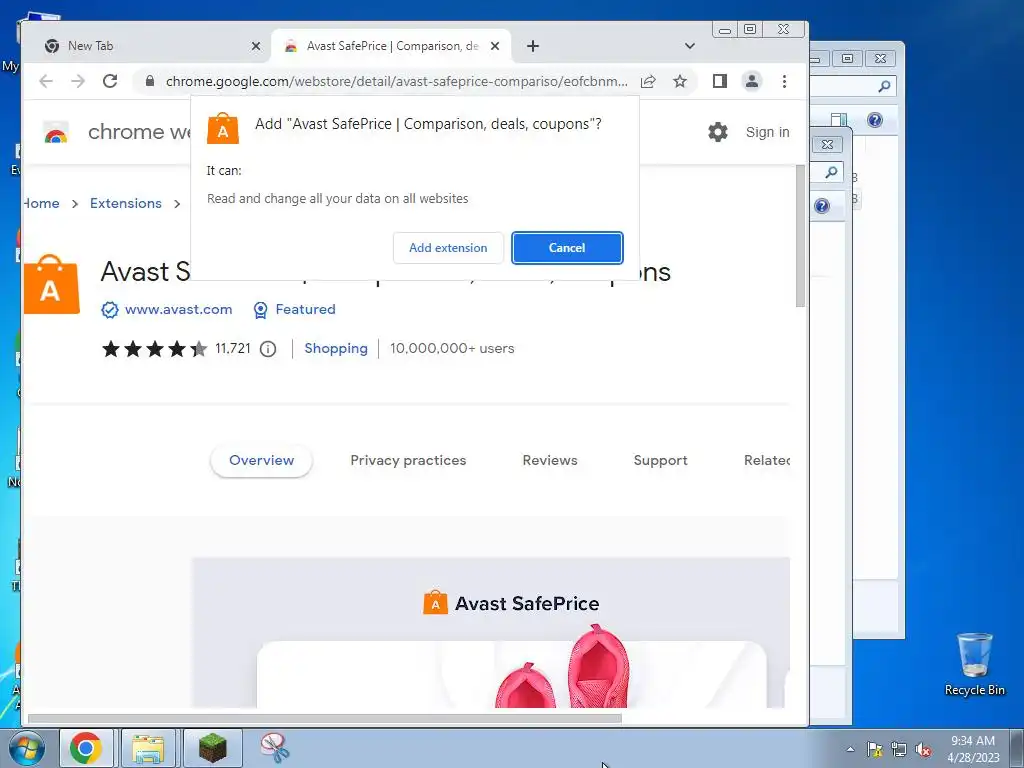Show hidden tray icons arrow
This screenshot has width=1024, height=768.
coord(850,749)
